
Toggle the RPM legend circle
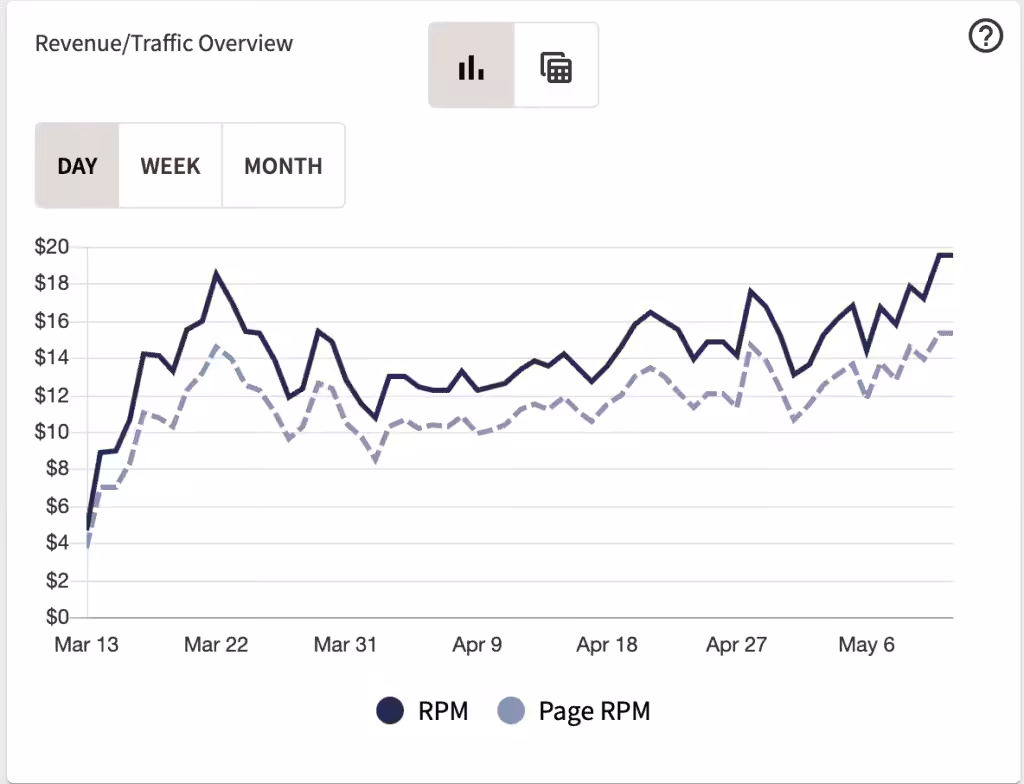tap(391, 710)
